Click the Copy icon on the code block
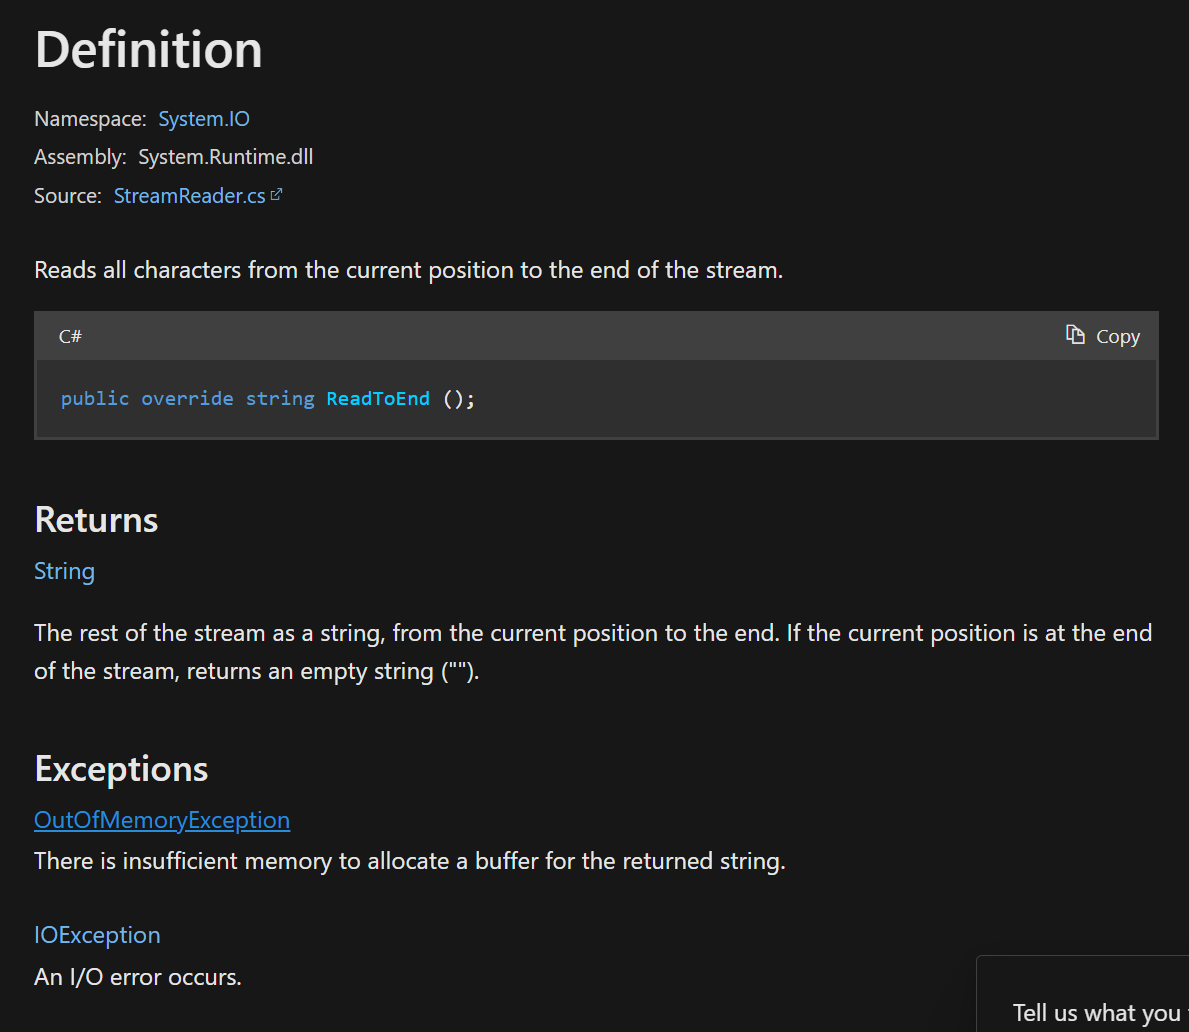 tap(1073, 336)
